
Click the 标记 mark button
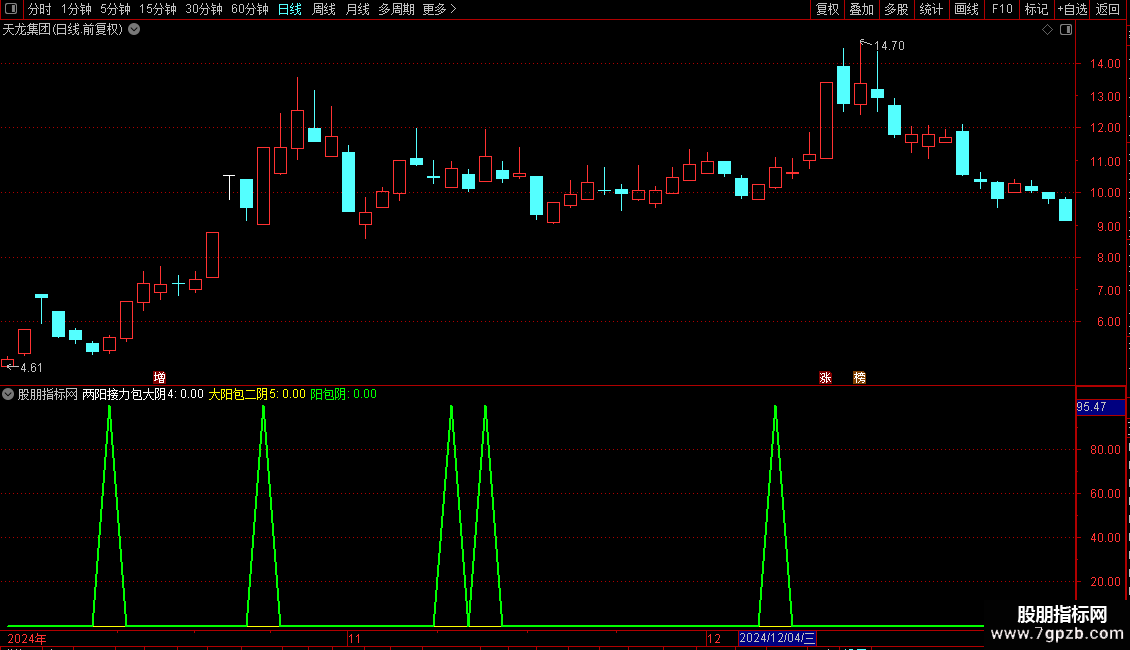tap(1036, 9)
